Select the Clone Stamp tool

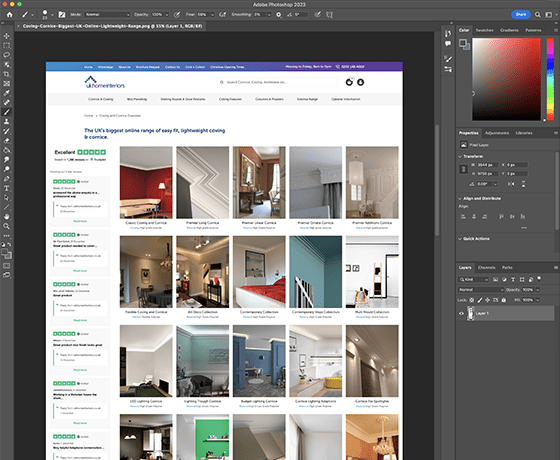coord(6,121)
